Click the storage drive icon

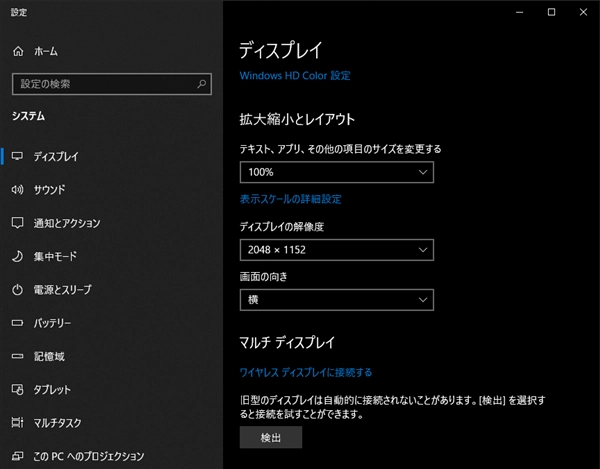coord(17,357)
